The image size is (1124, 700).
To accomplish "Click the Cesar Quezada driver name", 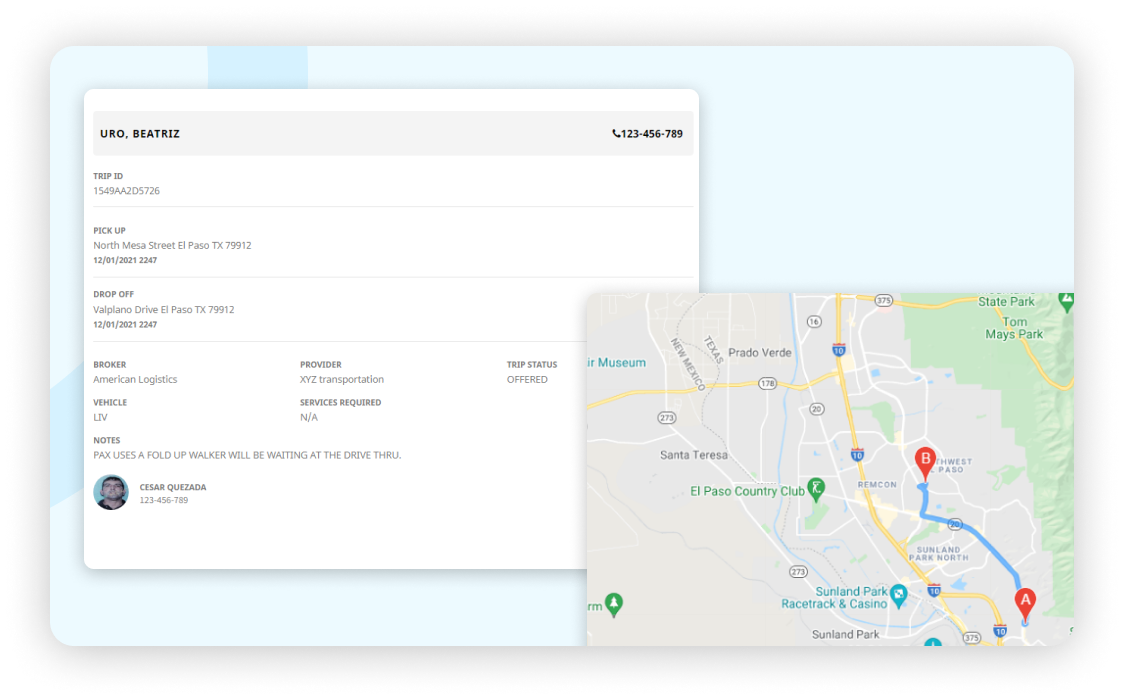I will [x=173, y=487].
